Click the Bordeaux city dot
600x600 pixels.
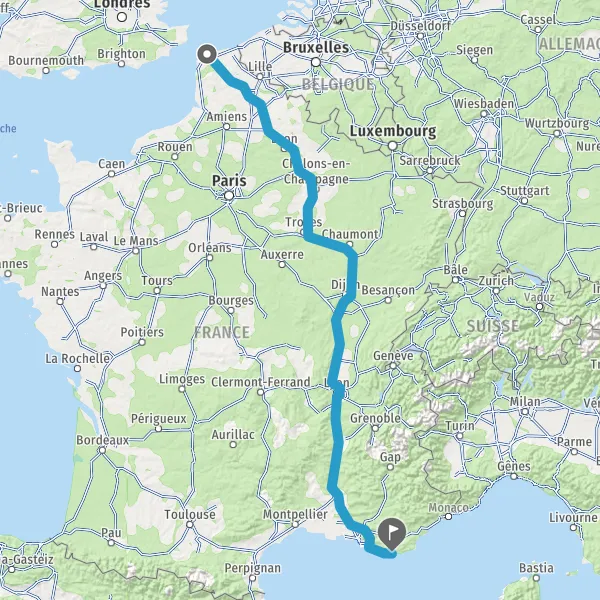click(103, 450)
